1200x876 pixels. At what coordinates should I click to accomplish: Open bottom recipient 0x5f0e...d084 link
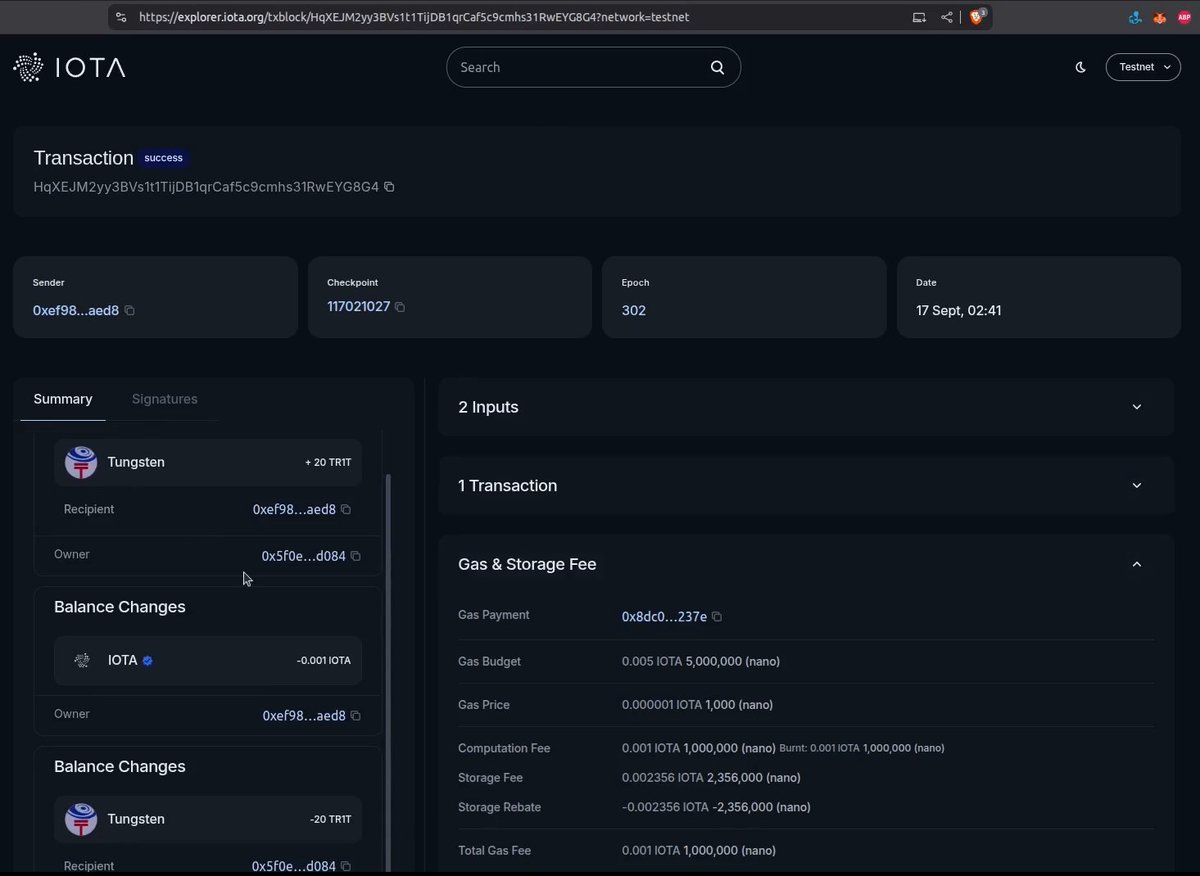(x=294, y=866)
